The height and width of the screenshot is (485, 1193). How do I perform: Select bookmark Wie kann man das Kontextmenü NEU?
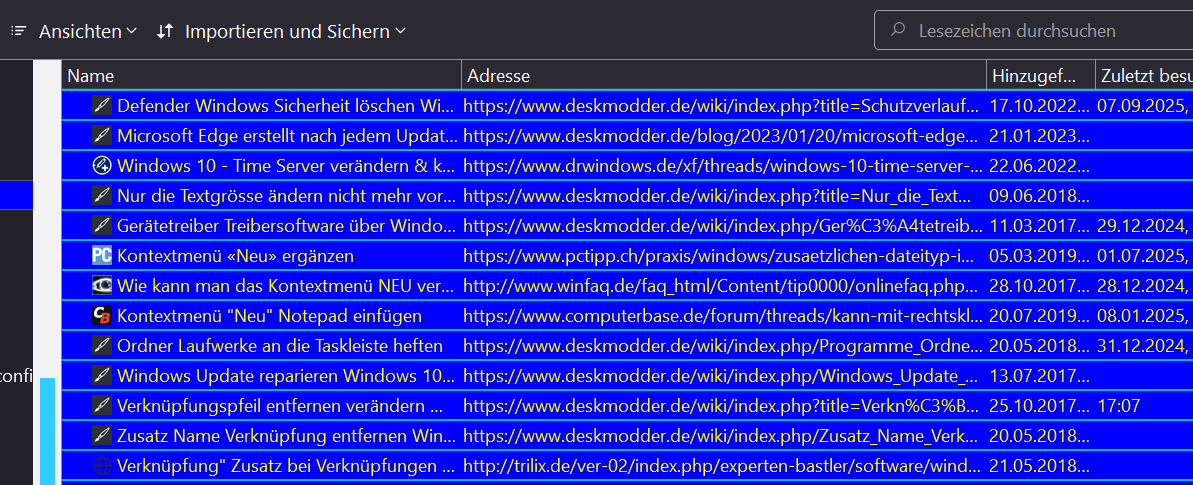pos(287,286)
